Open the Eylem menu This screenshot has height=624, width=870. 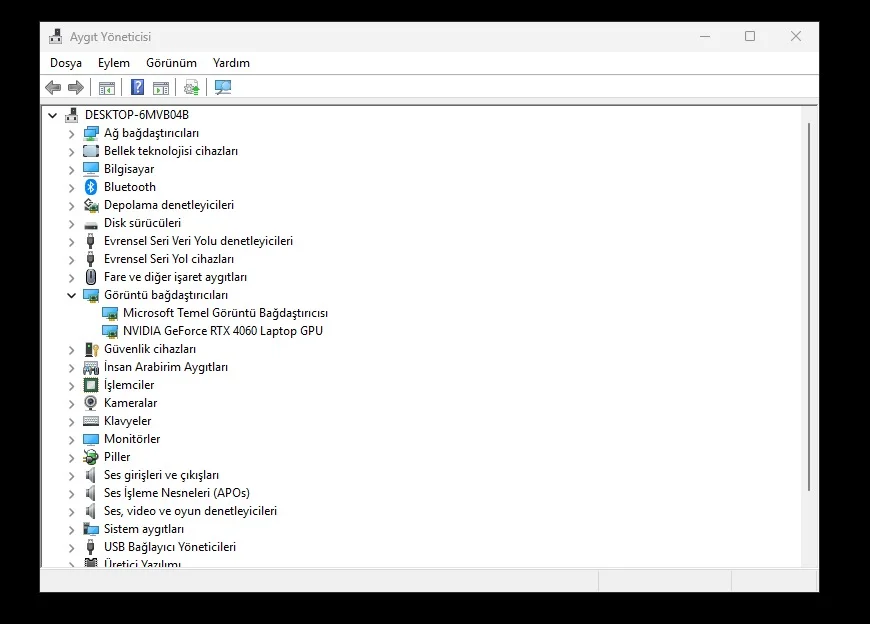coord(114,63)
